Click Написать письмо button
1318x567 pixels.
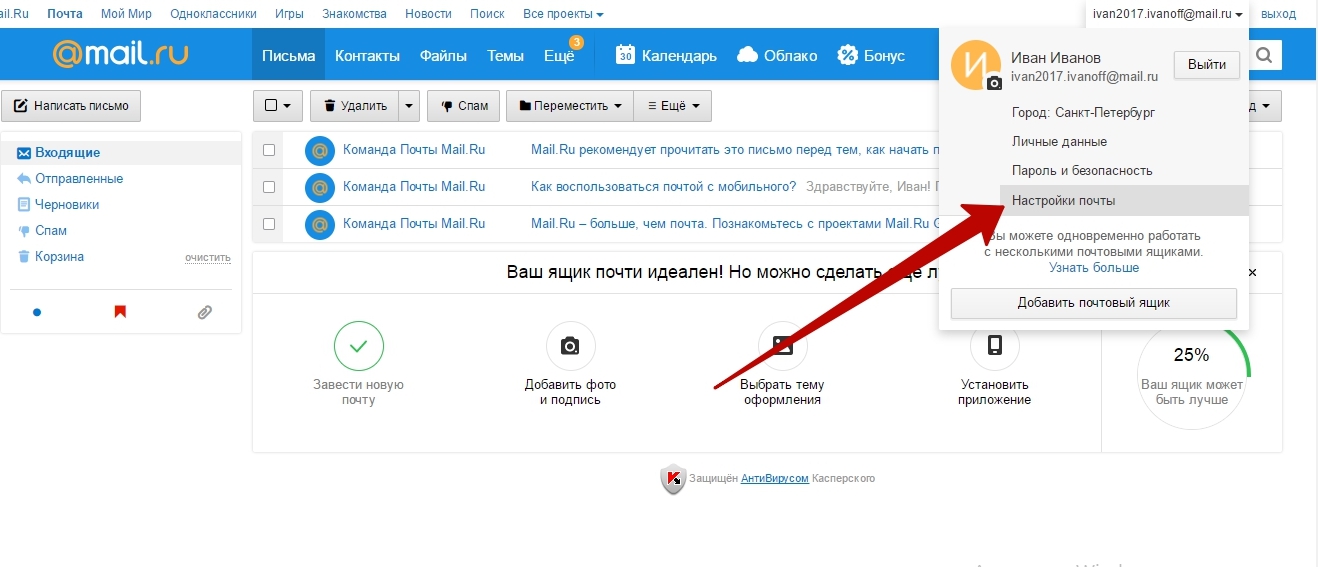coord(72,106)
